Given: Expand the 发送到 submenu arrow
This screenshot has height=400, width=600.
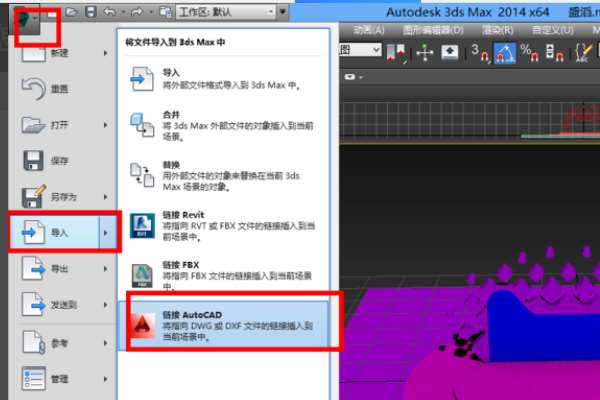Looking at the screenshot, I should pyautogui.click(x=106, y=305).
